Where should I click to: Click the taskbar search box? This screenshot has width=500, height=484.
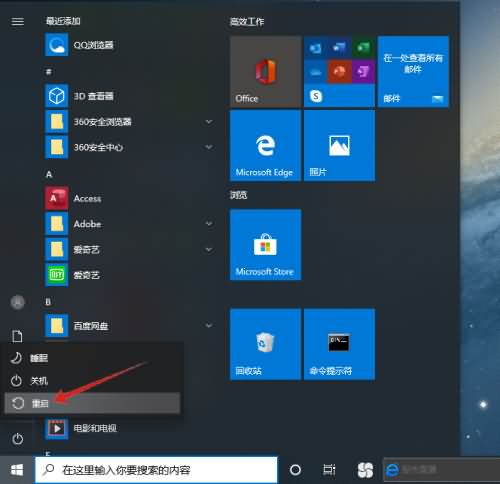coord(156,470)
